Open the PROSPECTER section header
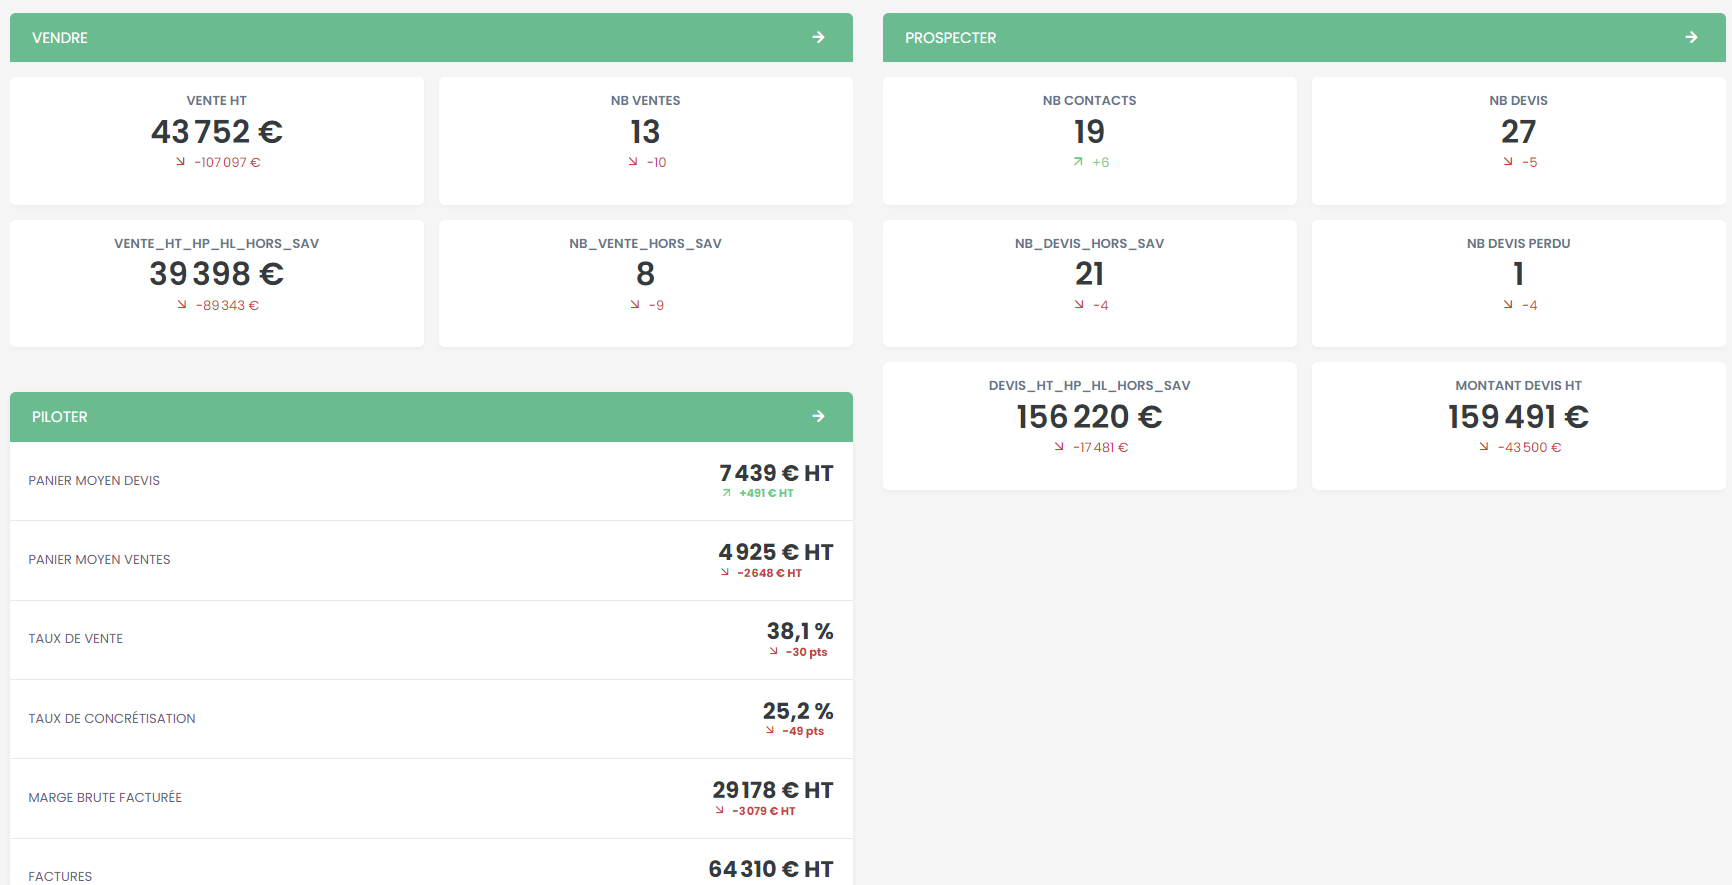This screenshot has height=885, width=1732. [950, 38]
